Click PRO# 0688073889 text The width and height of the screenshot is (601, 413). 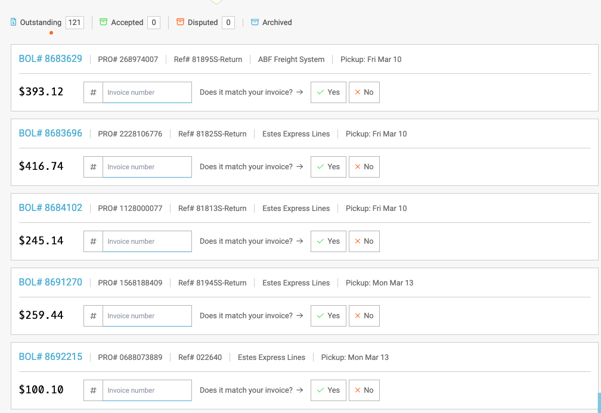(130, 357)
